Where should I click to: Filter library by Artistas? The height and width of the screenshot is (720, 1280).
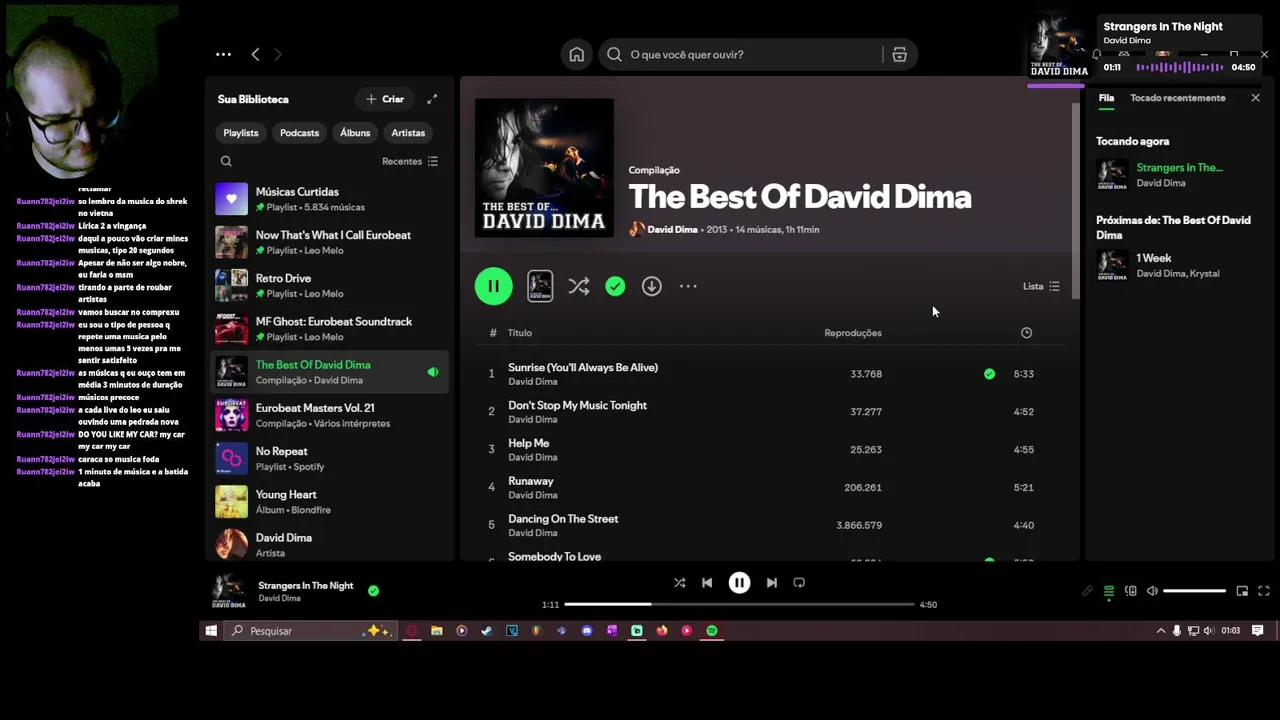[x=408, y=133]
